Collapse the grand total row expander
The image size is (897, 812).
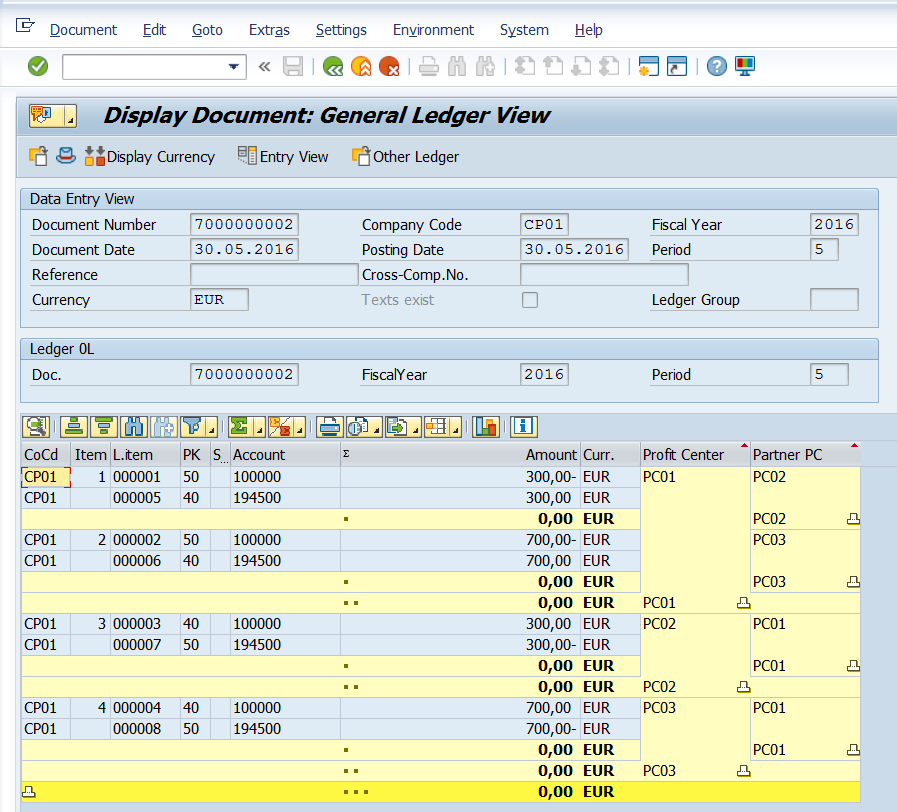[29, 792]
